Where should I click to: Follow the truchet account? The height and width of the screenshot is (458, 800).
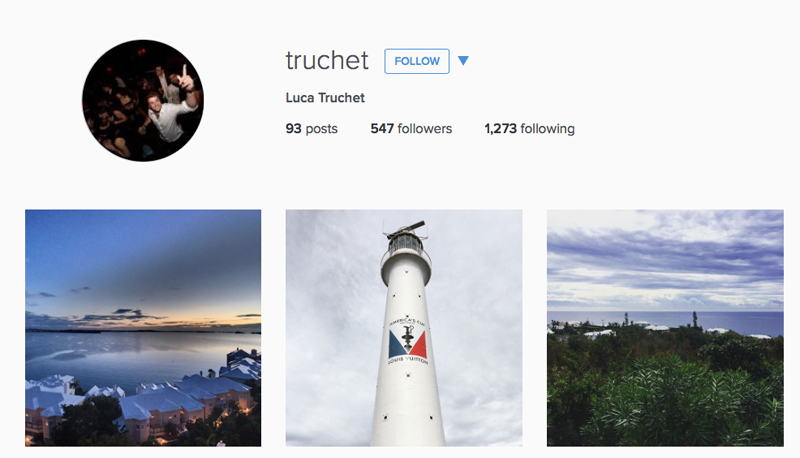(417, 61)
